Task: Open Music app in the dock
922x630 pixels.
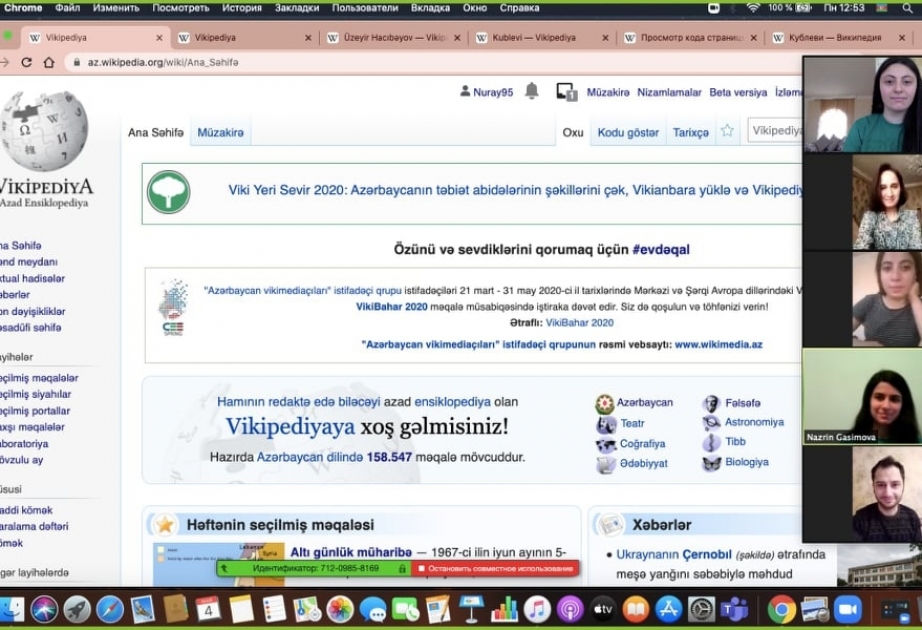Action: pyautogui.click(x=536, y=609)
